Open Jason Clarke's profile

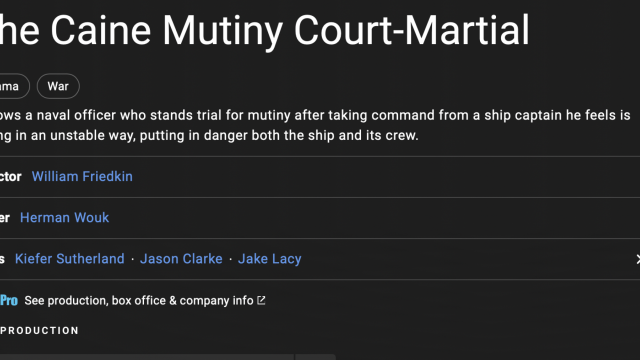coord(181,259)
